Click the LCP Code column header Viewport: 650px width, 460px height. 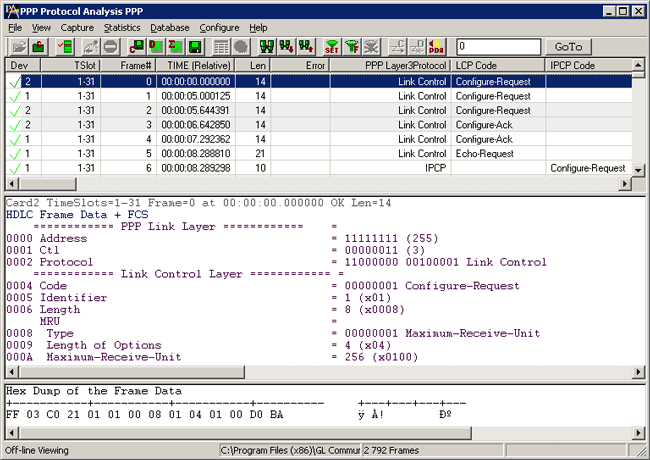tap(498, 65)
